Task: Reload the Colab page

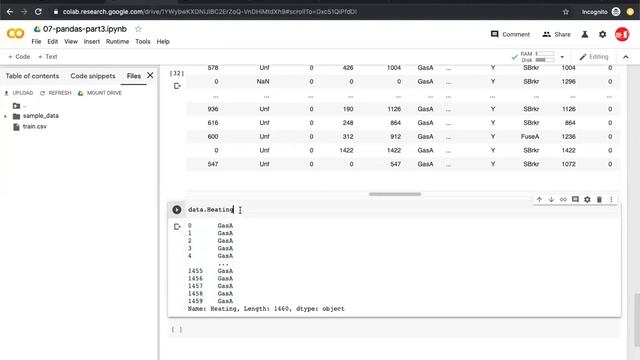Action: coord(38,12)
